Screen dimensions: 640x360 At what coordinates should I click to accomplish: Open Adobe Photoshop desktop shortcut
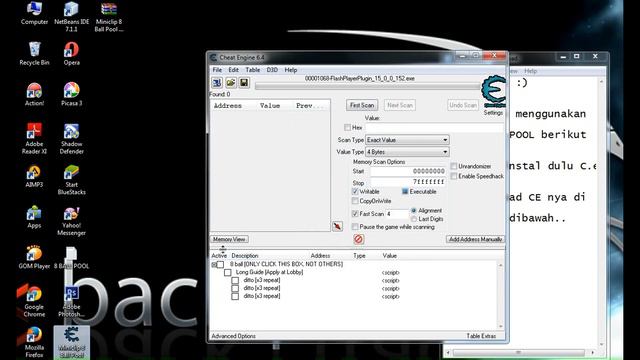pos(71,302)
